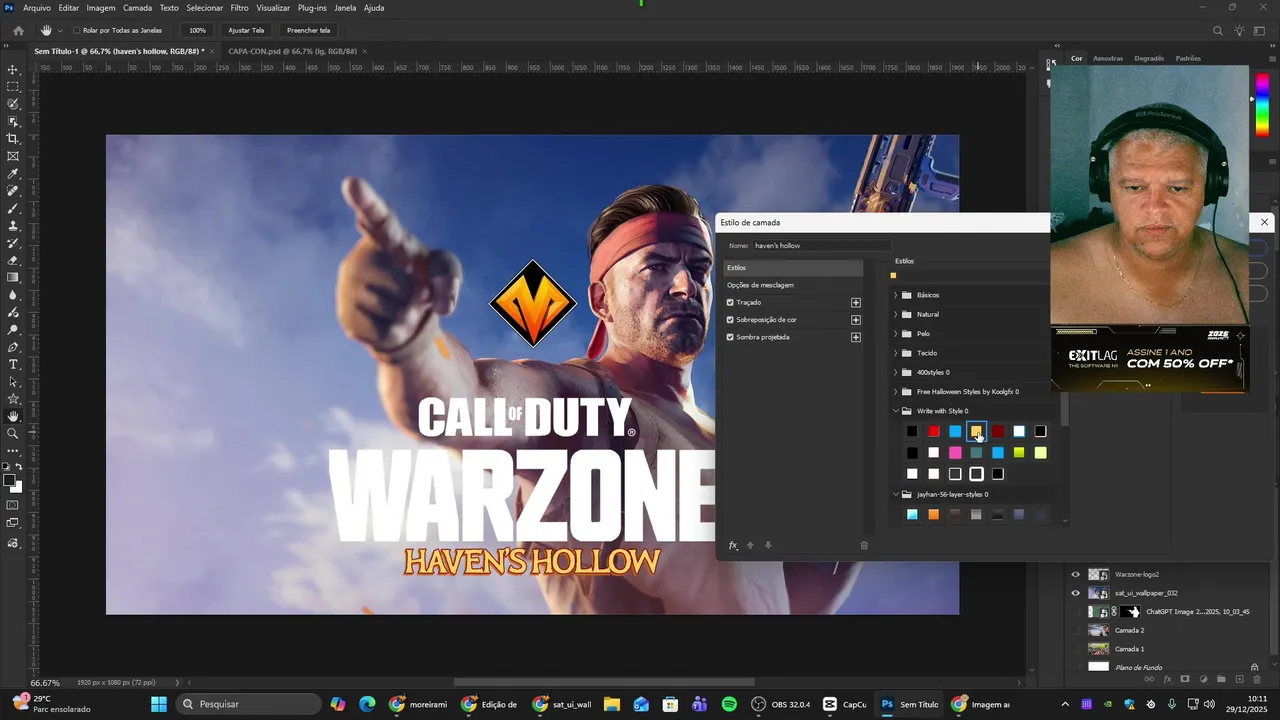
Task: Uncheck the Sombra projetada checkbox
Action: [731, 337]
